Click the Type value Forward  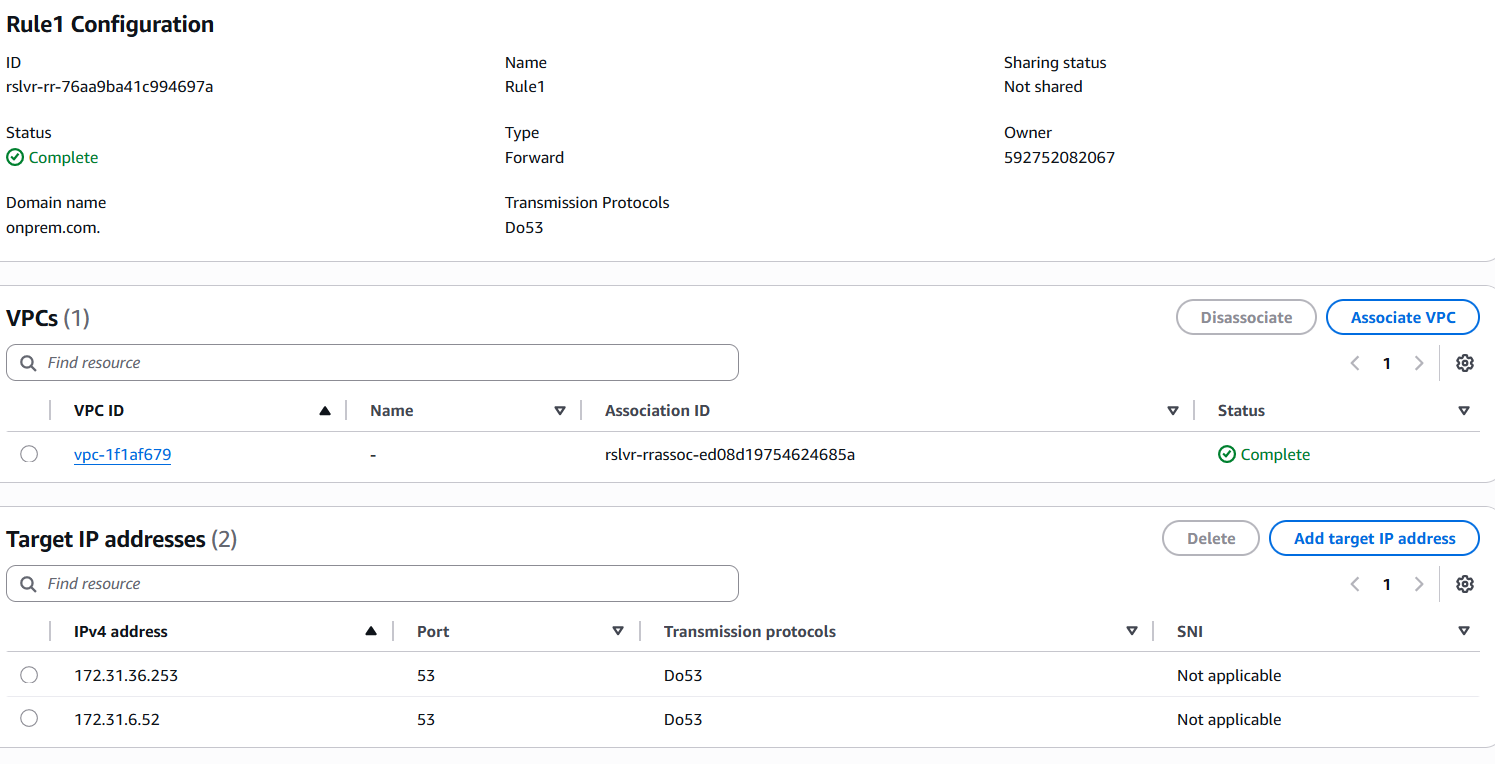tap(534, 157)
